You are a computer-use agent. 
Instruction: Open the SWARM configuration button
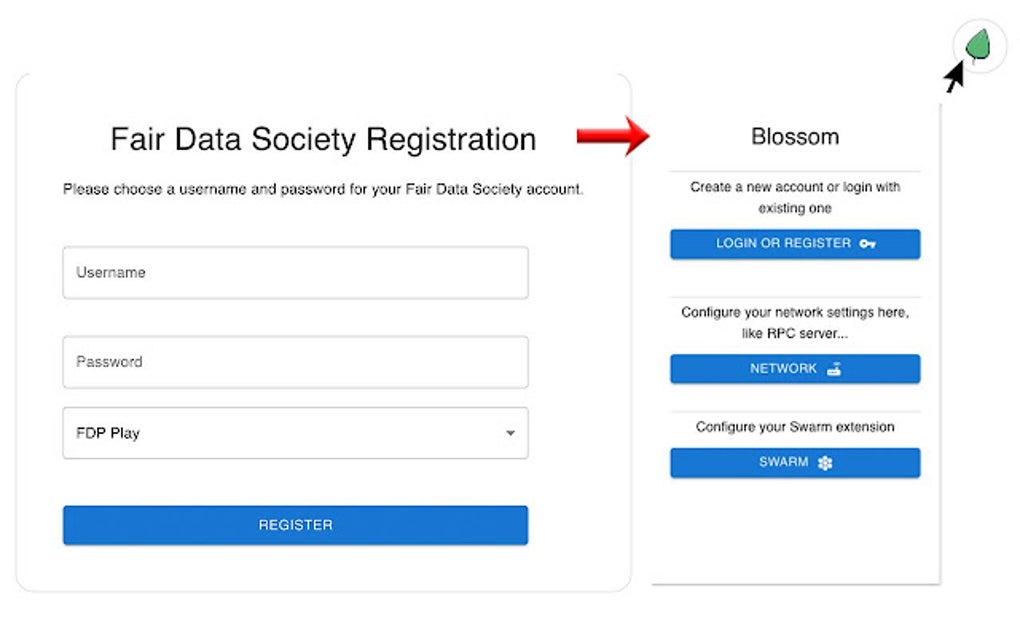tap(795, 462)
